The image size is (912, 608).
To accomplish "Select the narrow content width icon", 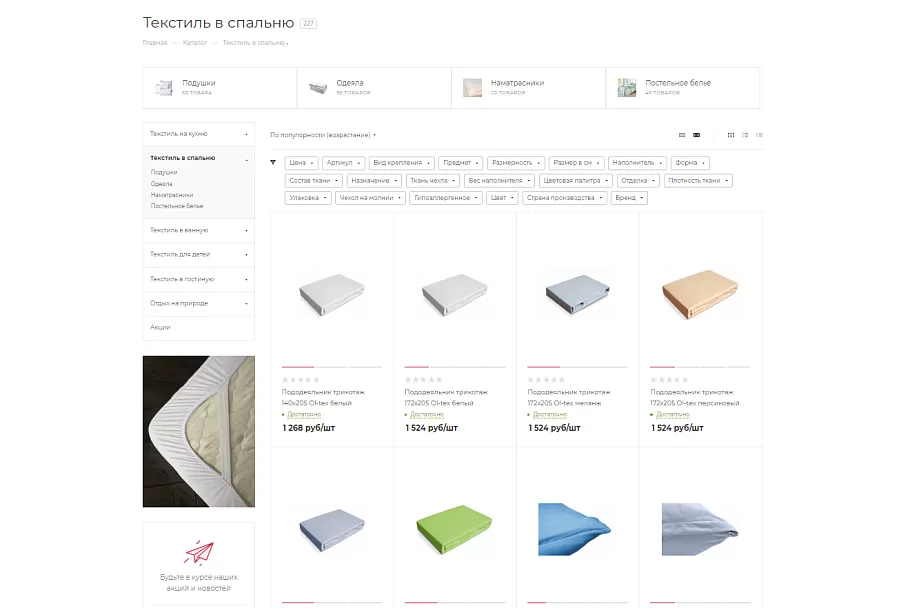I will click(x=682, y=135).
